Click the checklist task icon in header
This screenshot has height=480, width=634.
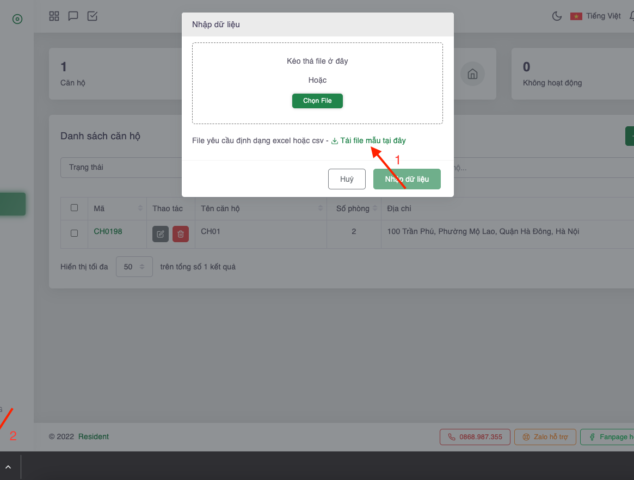[92, 16]
